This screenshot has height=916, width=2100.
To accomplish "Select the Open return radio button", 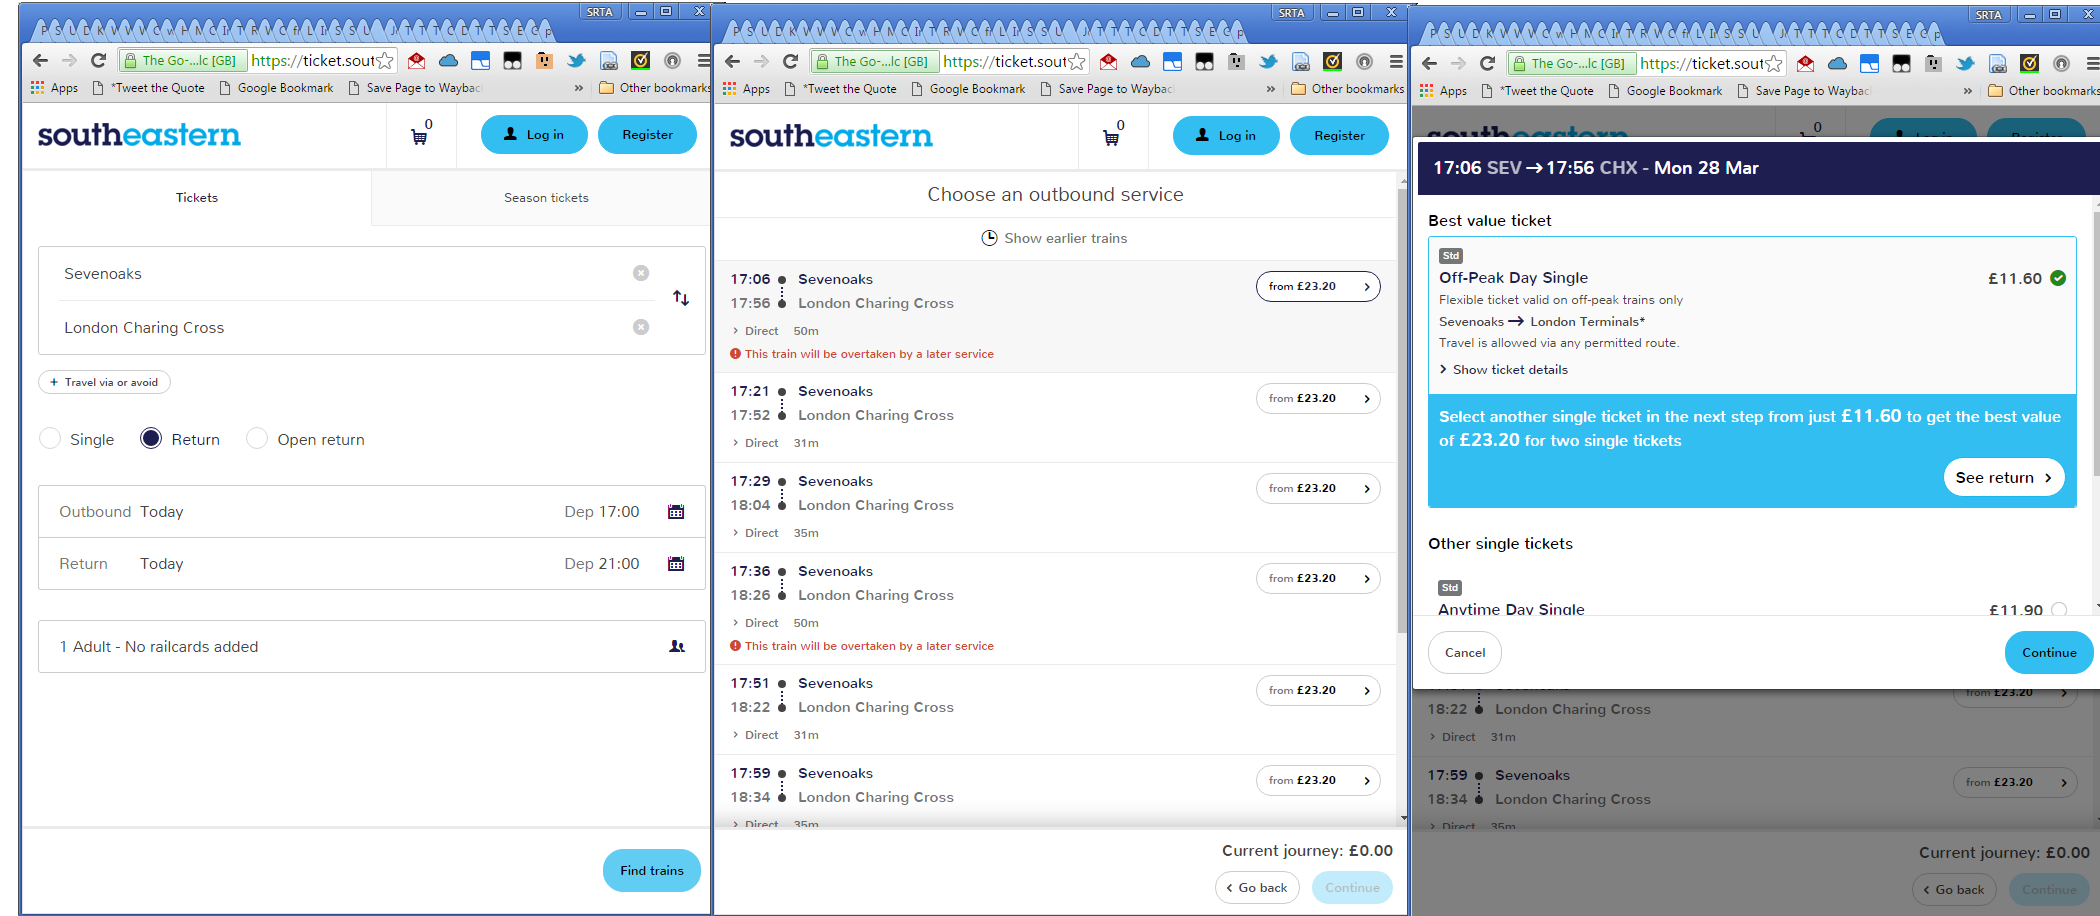I will pos(257,439).
